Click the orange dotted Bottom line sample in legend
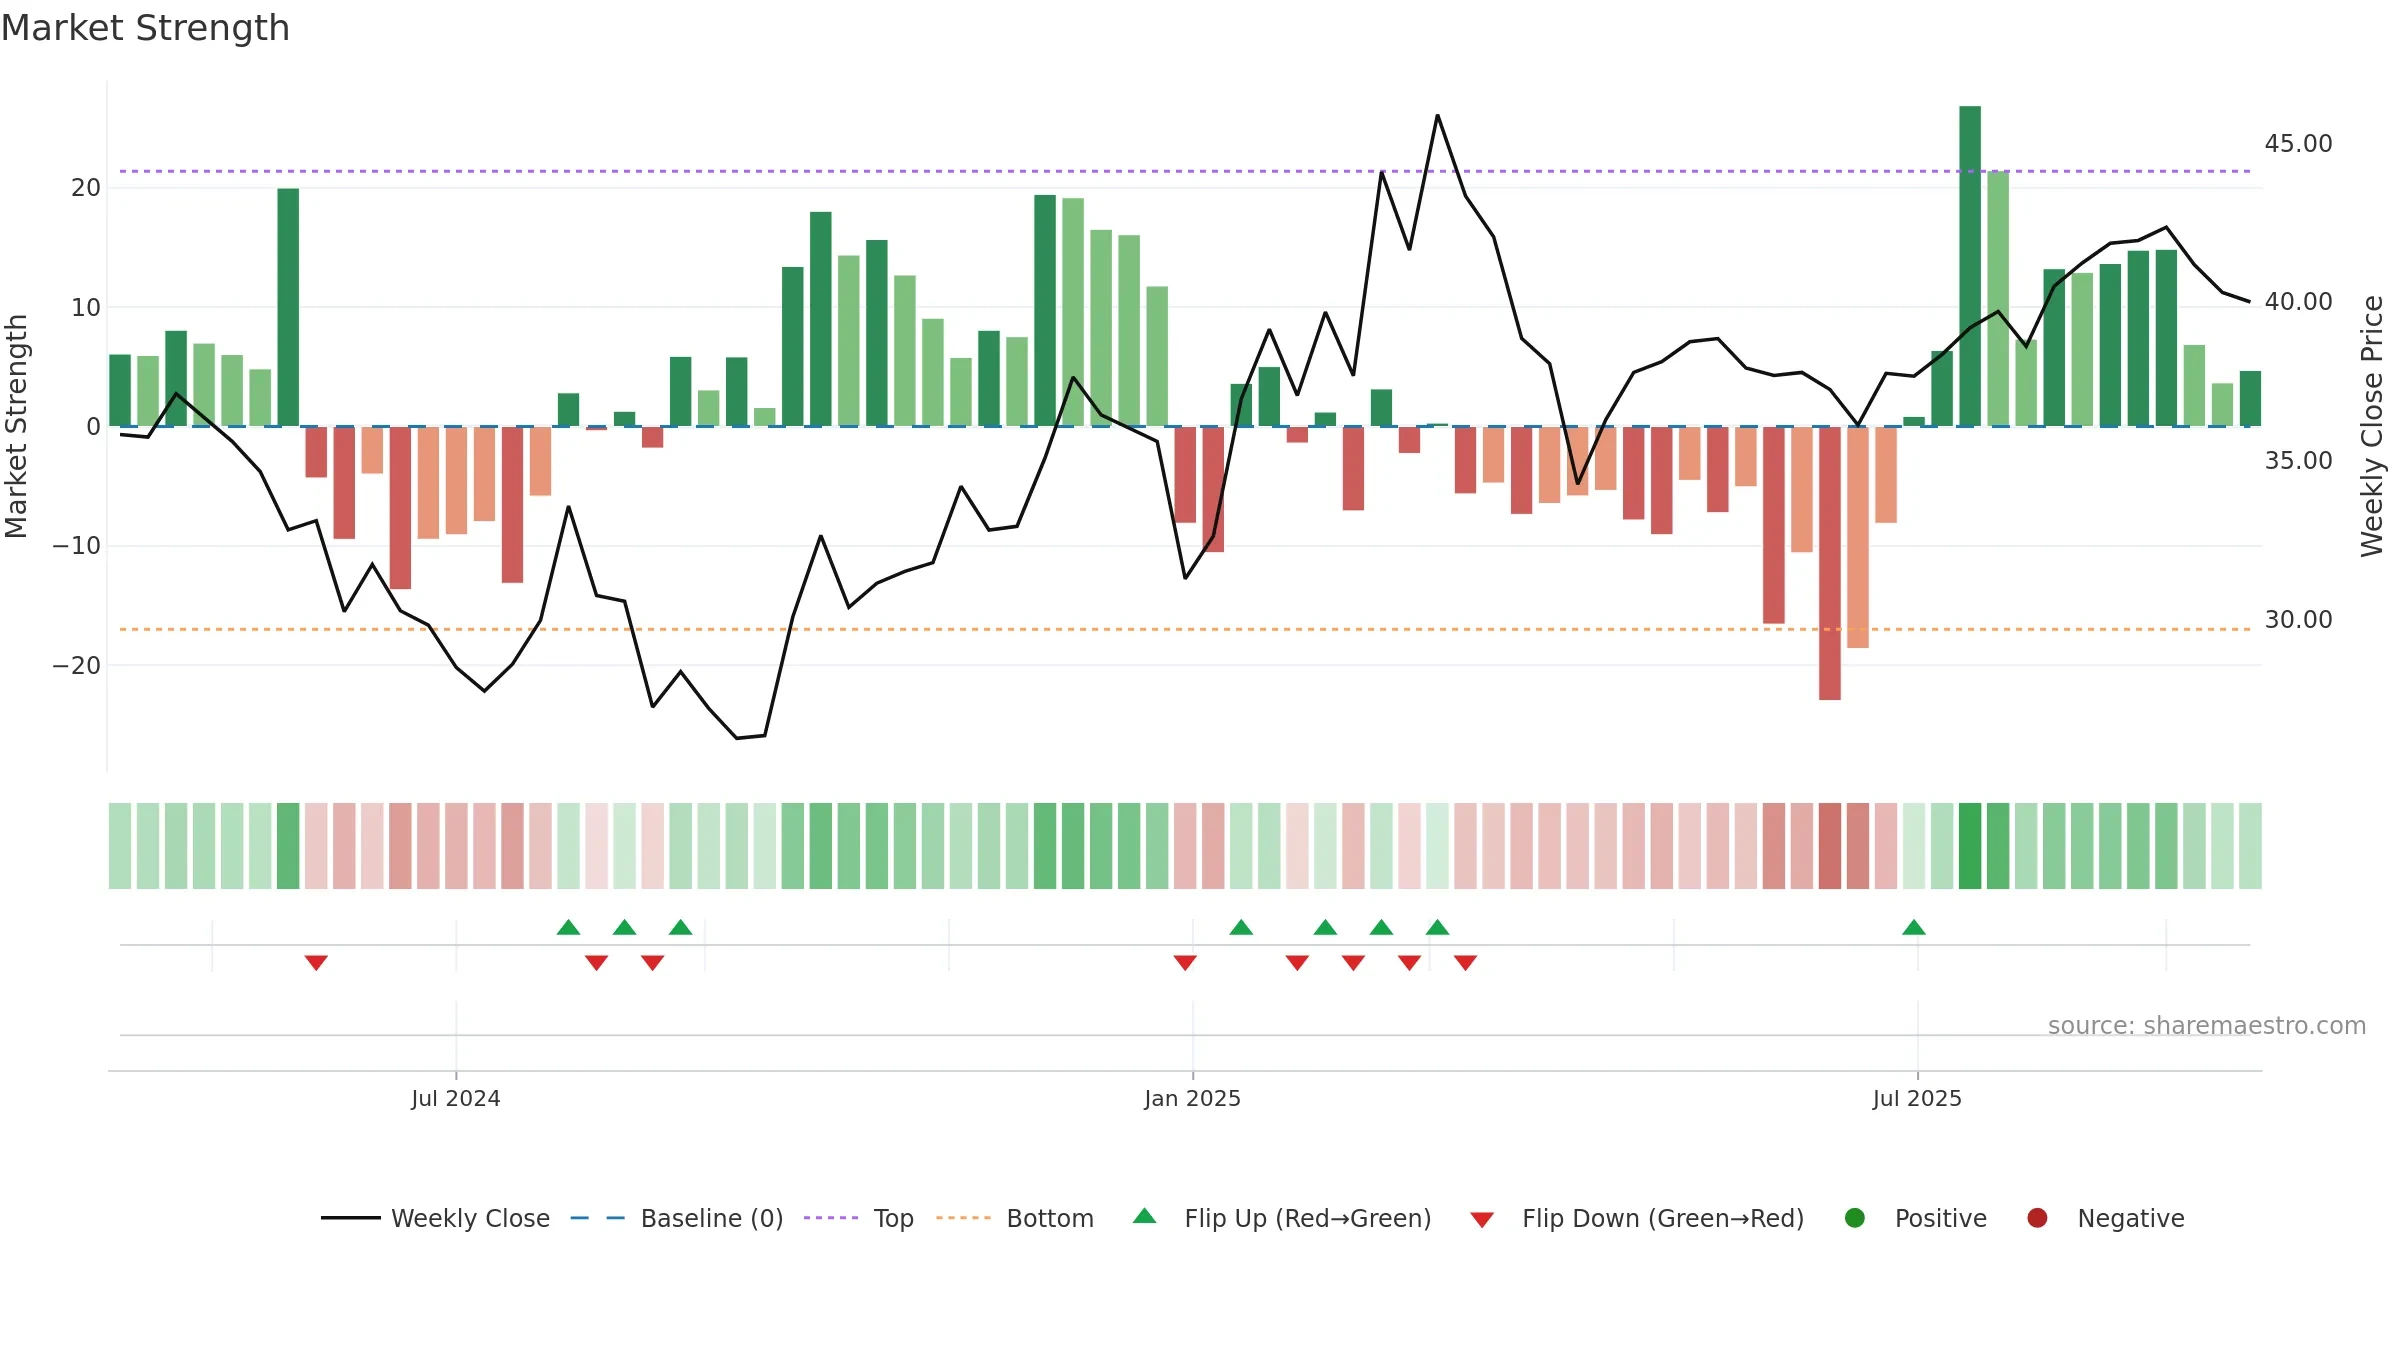This screenshot has height=1350, width=2400. 964,1218
